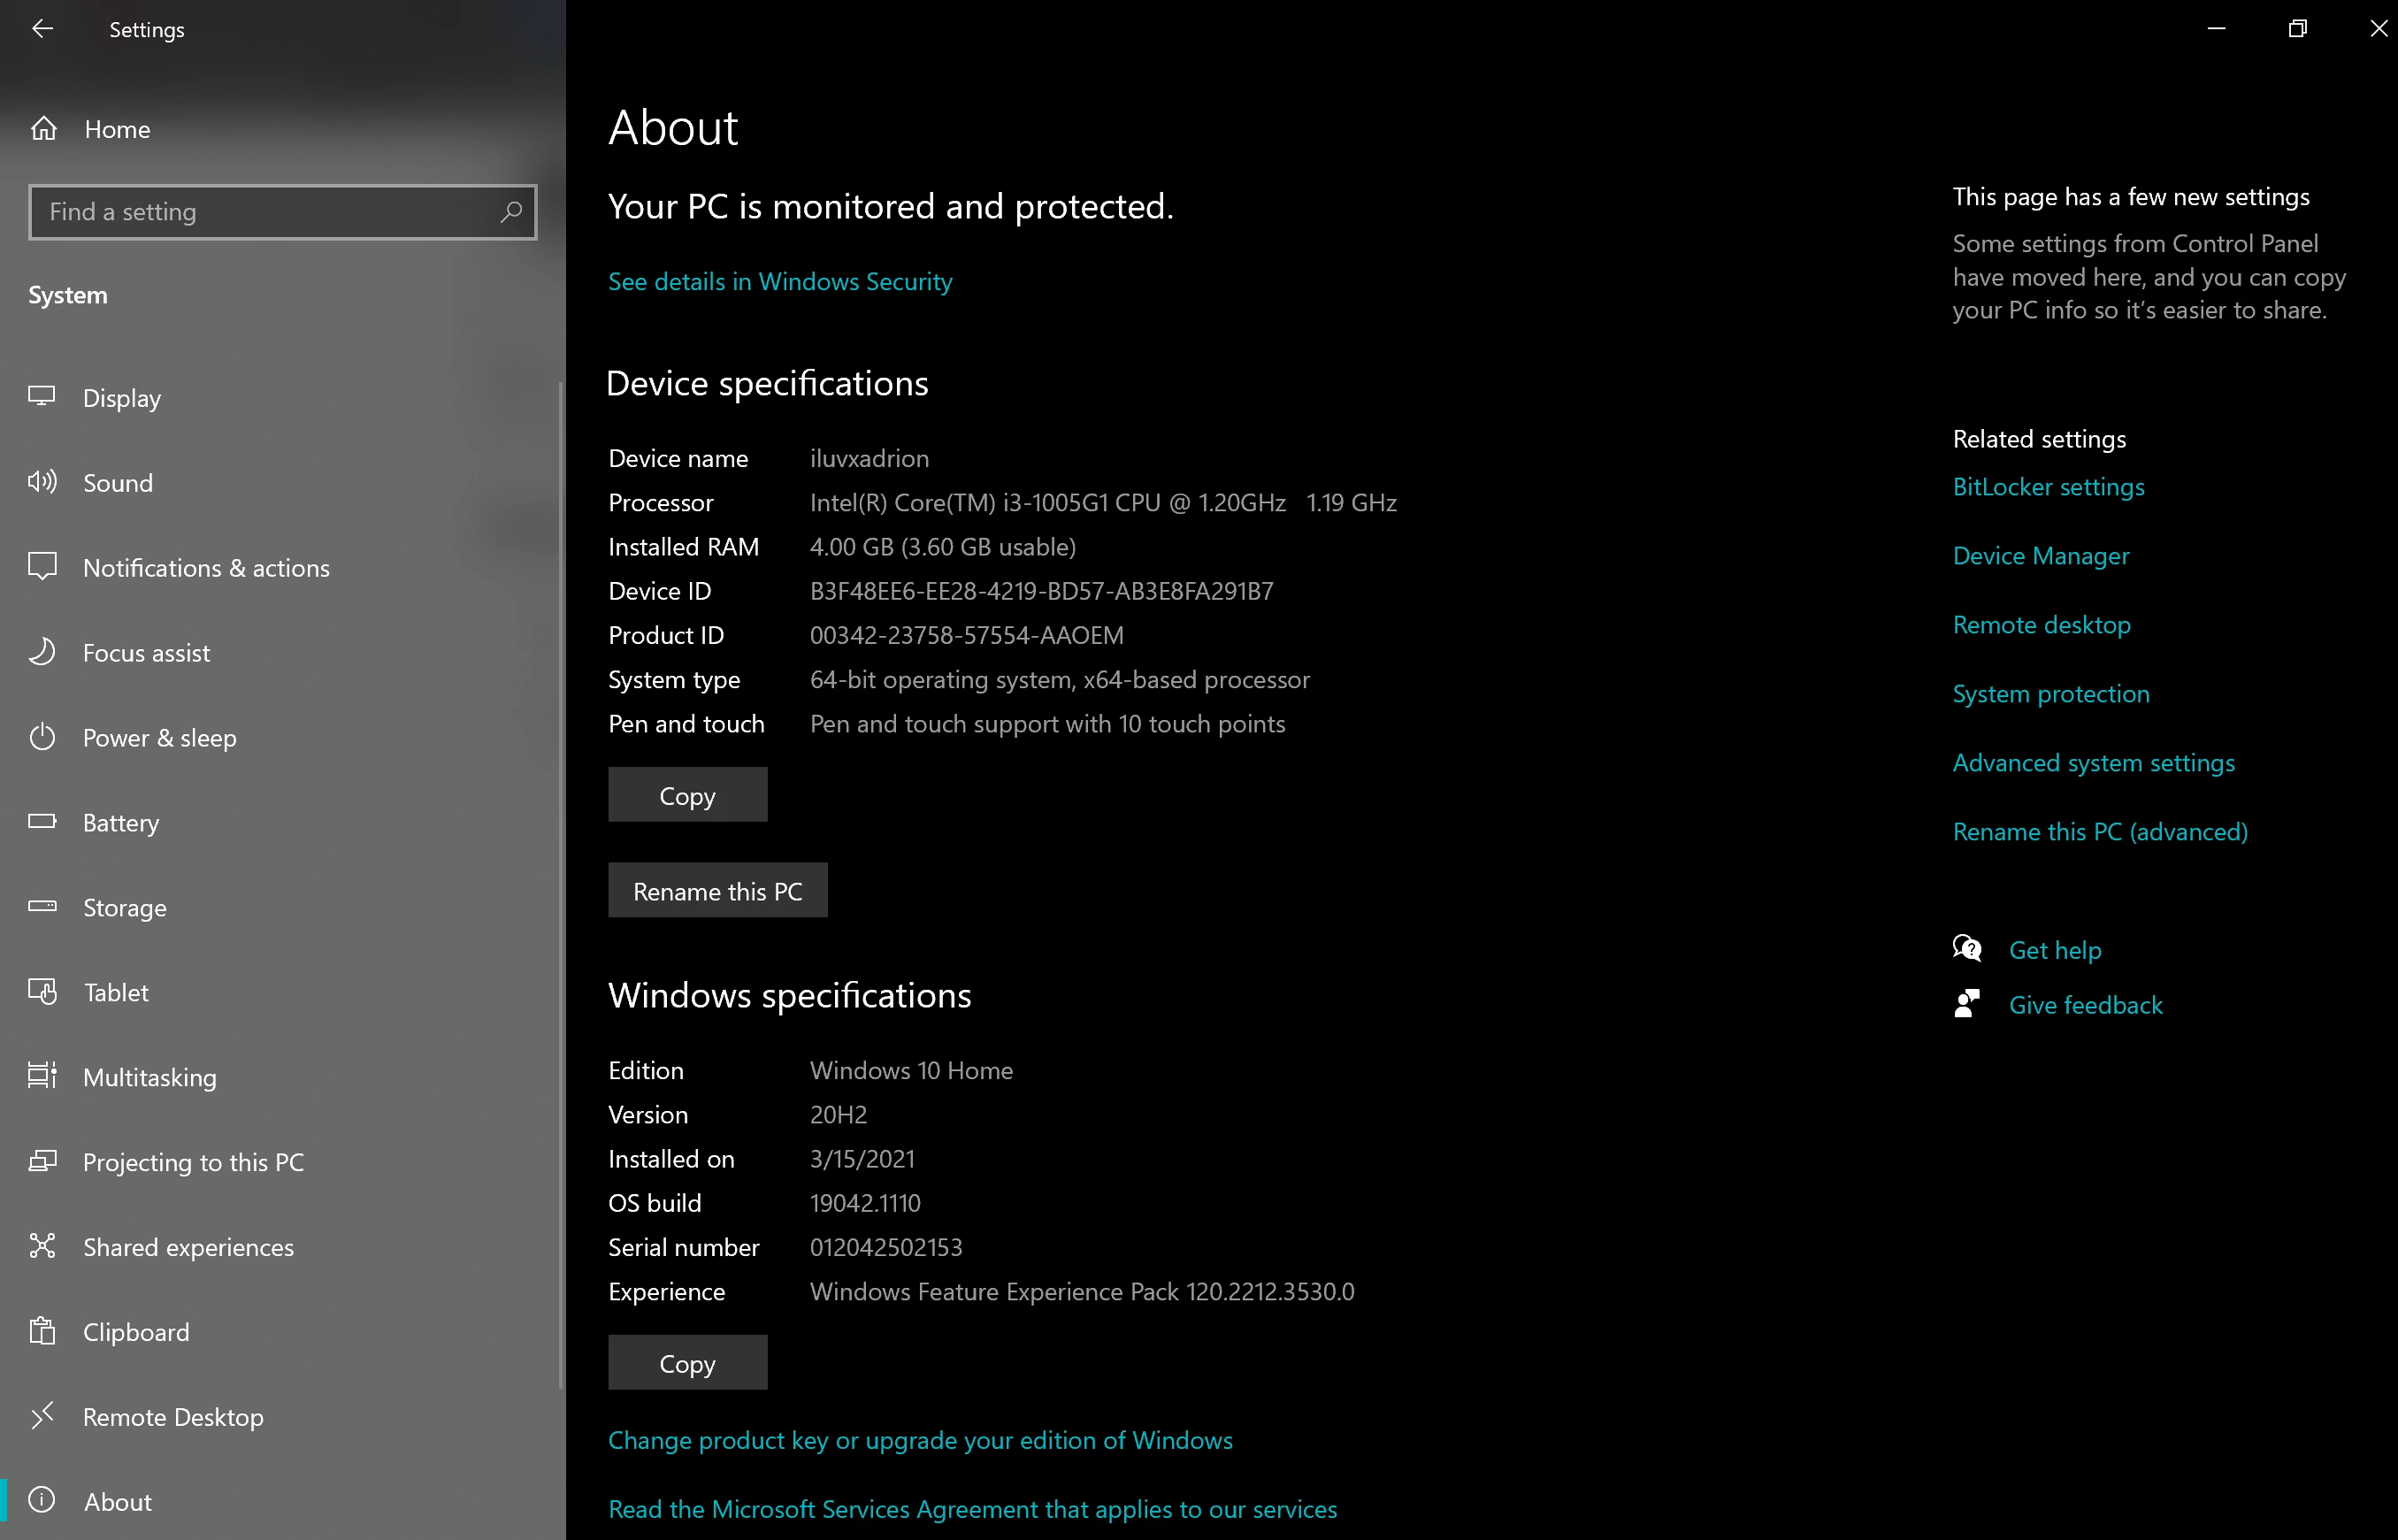Click the Battery icon in sidebar

(42, 822)
